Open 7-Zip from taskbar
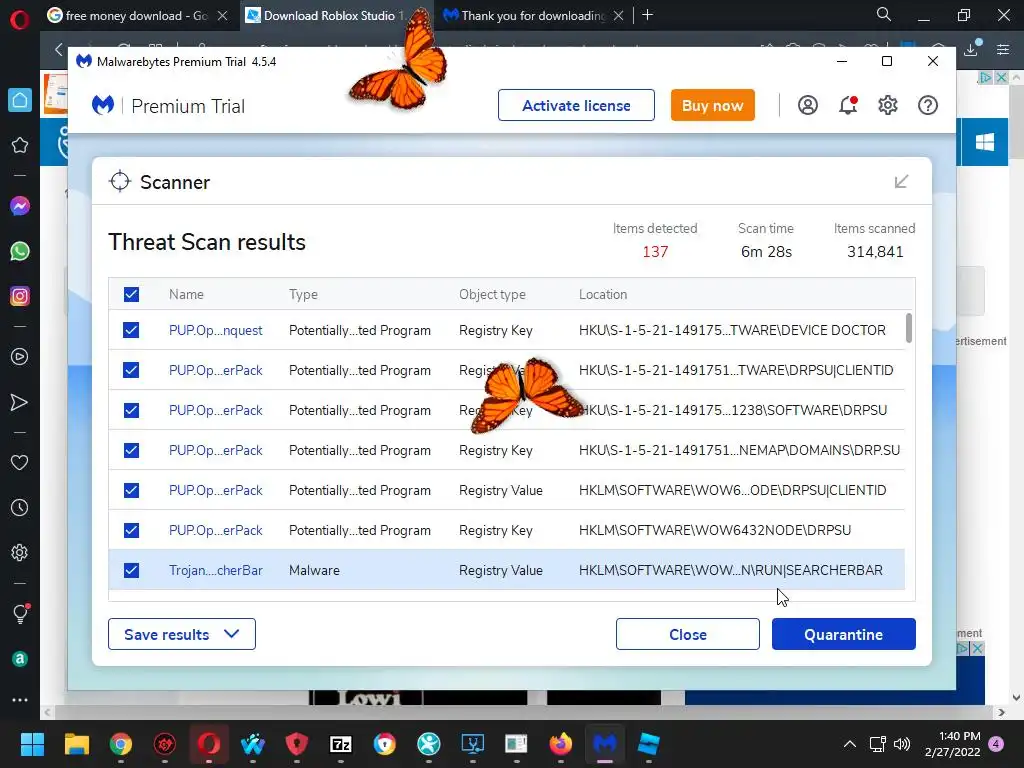Image resolution: width=1024 pixels, height=768 pixels. (x=341, y=744)
